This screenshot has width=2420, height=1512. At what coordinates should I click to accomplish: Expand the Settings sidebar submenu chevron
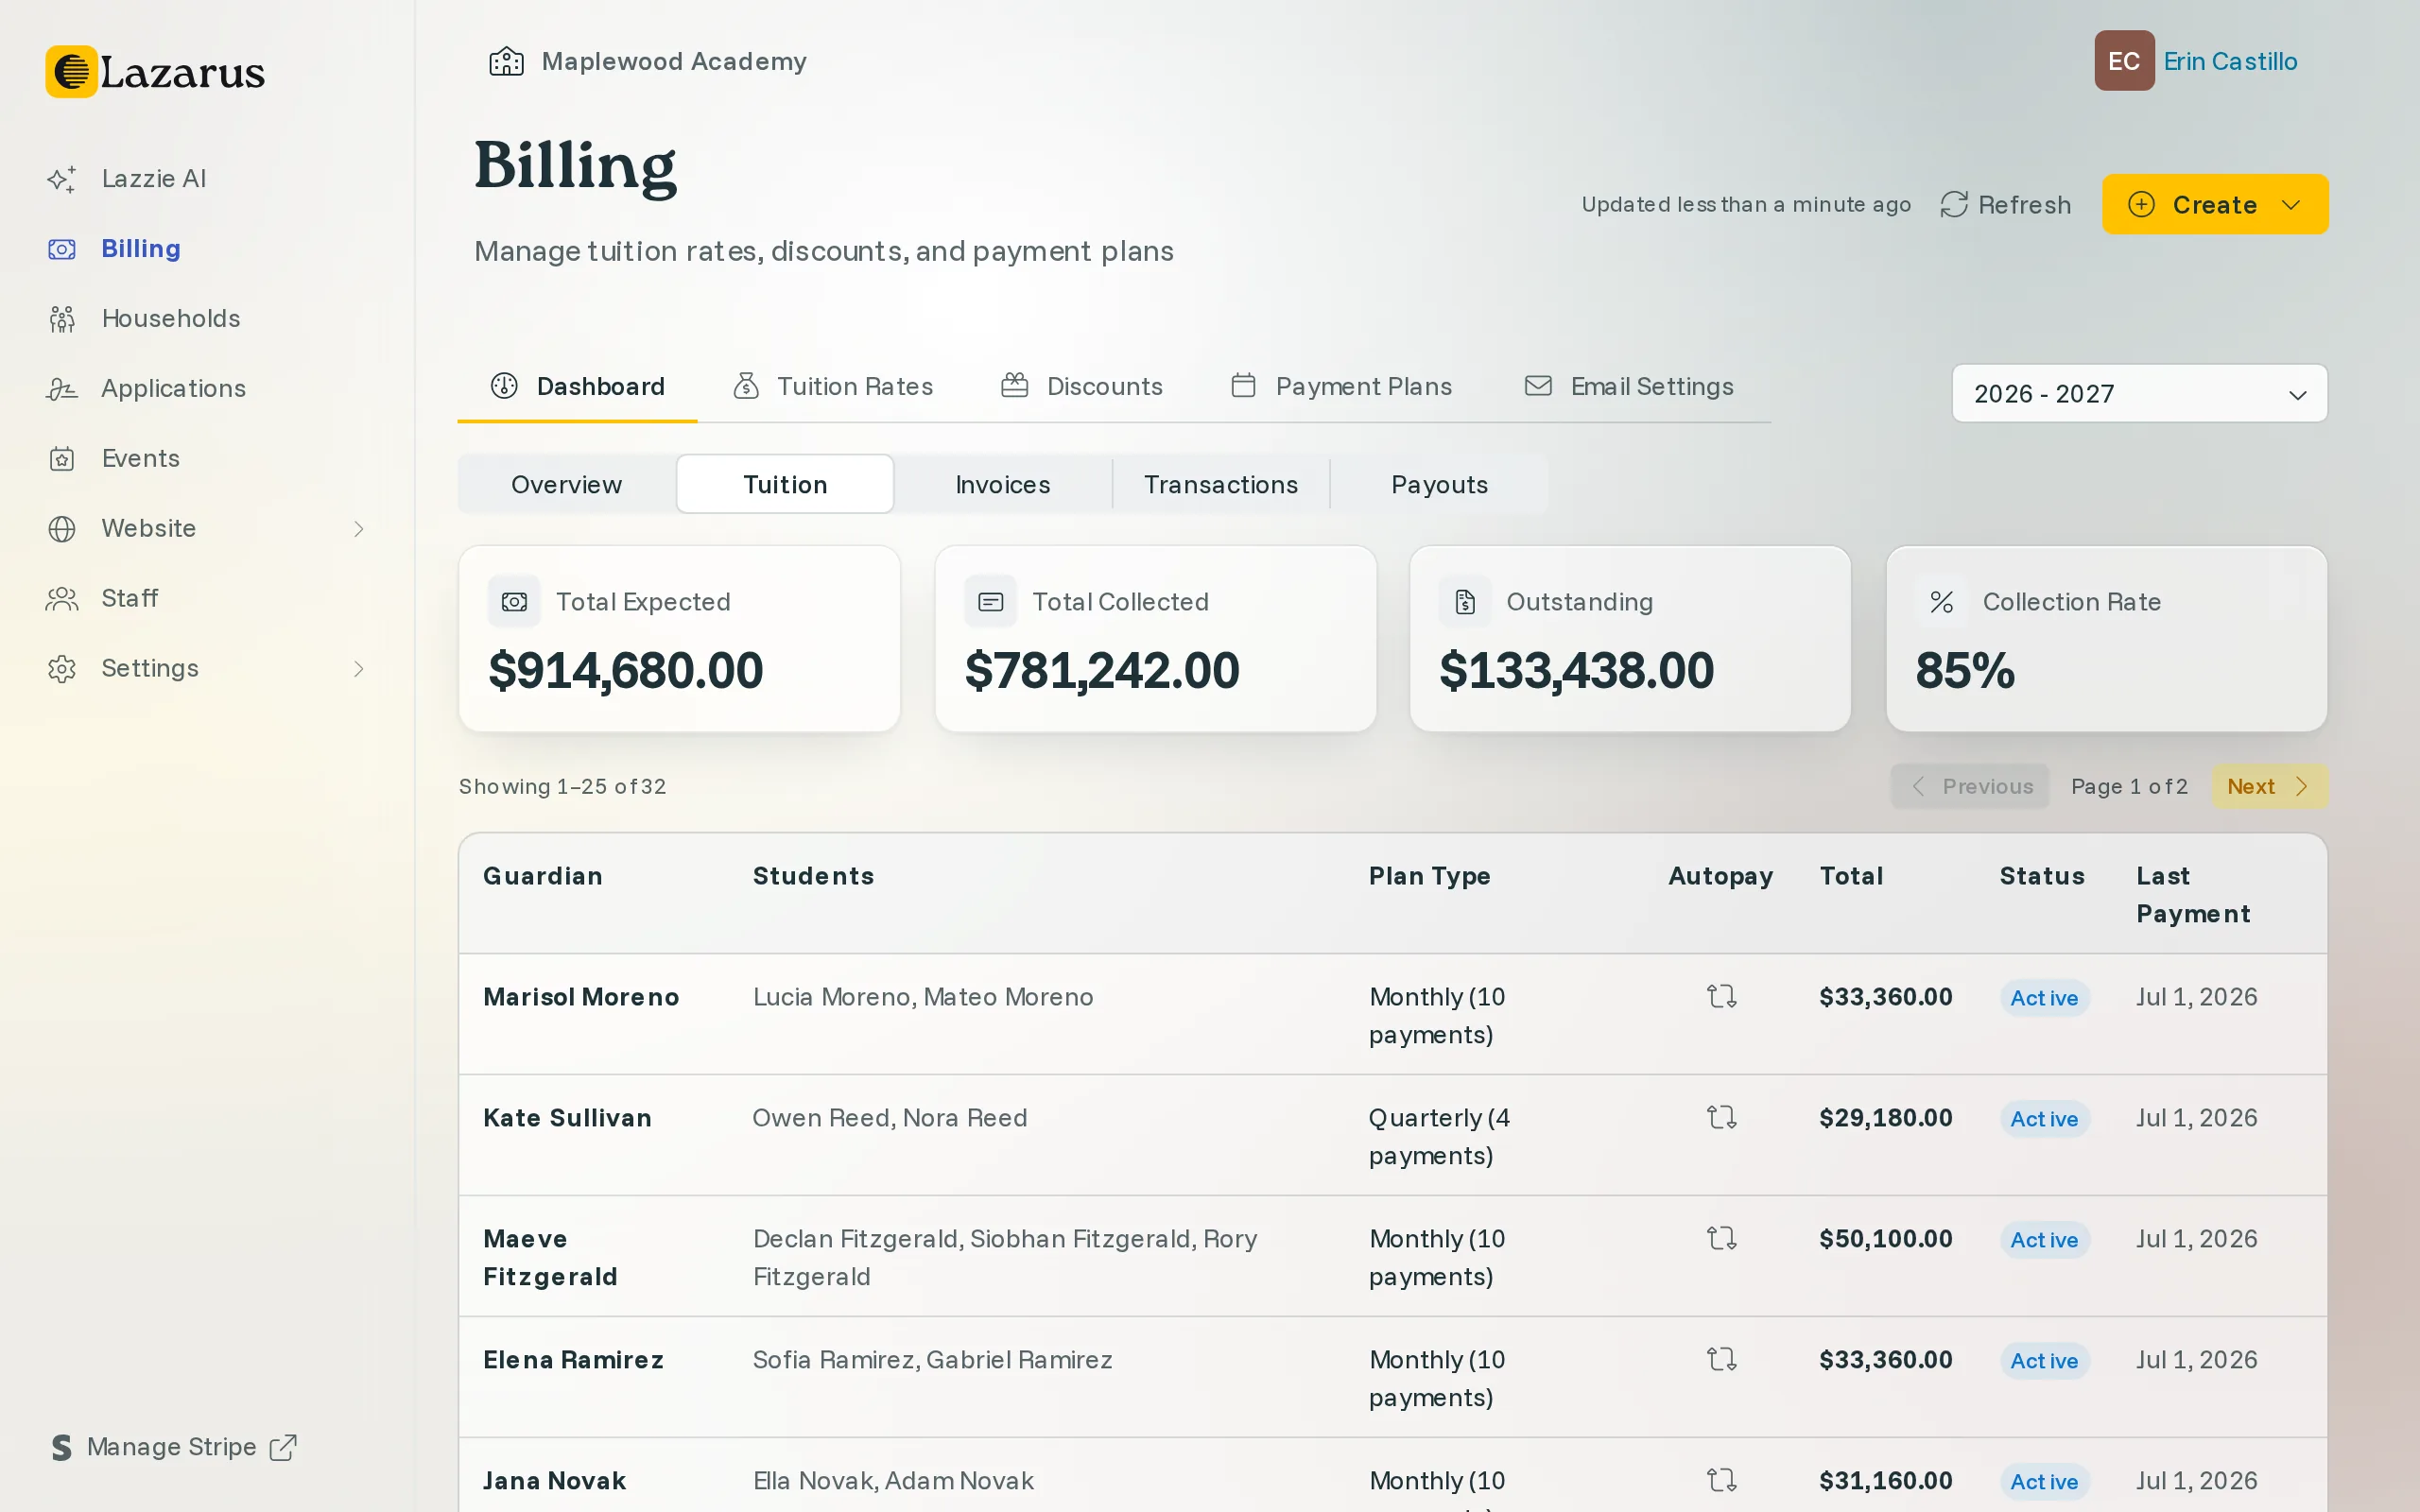pos(359,669)
